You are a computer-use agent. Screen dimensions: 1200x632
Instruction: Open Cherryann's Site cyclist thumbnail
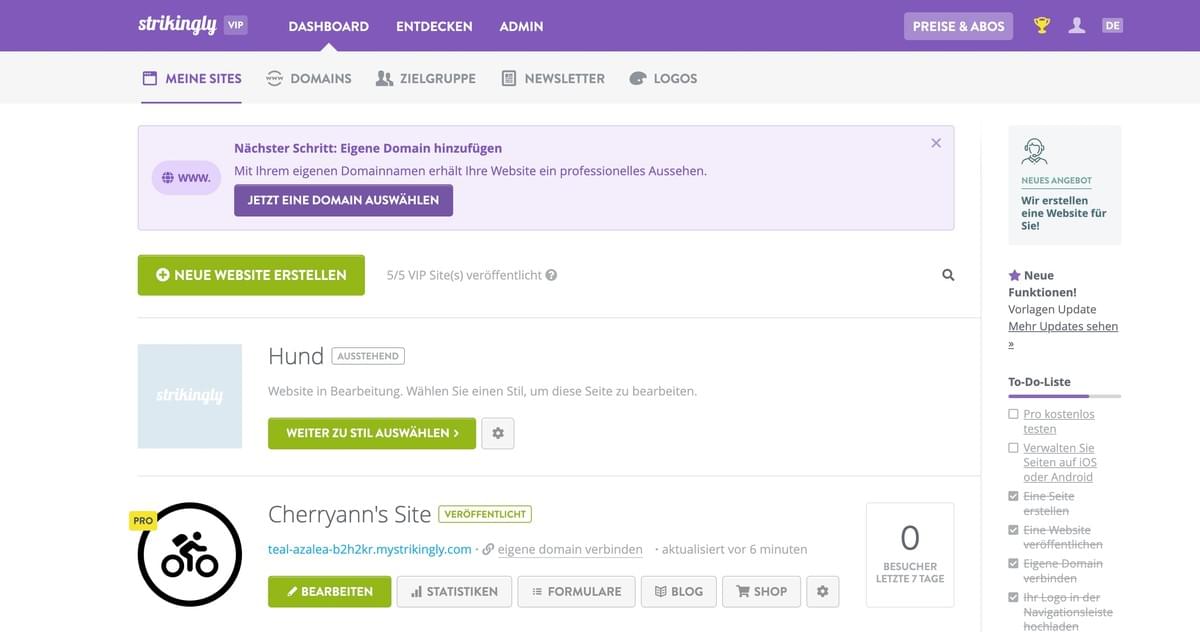pyautogui.click(x=190, y=554)
